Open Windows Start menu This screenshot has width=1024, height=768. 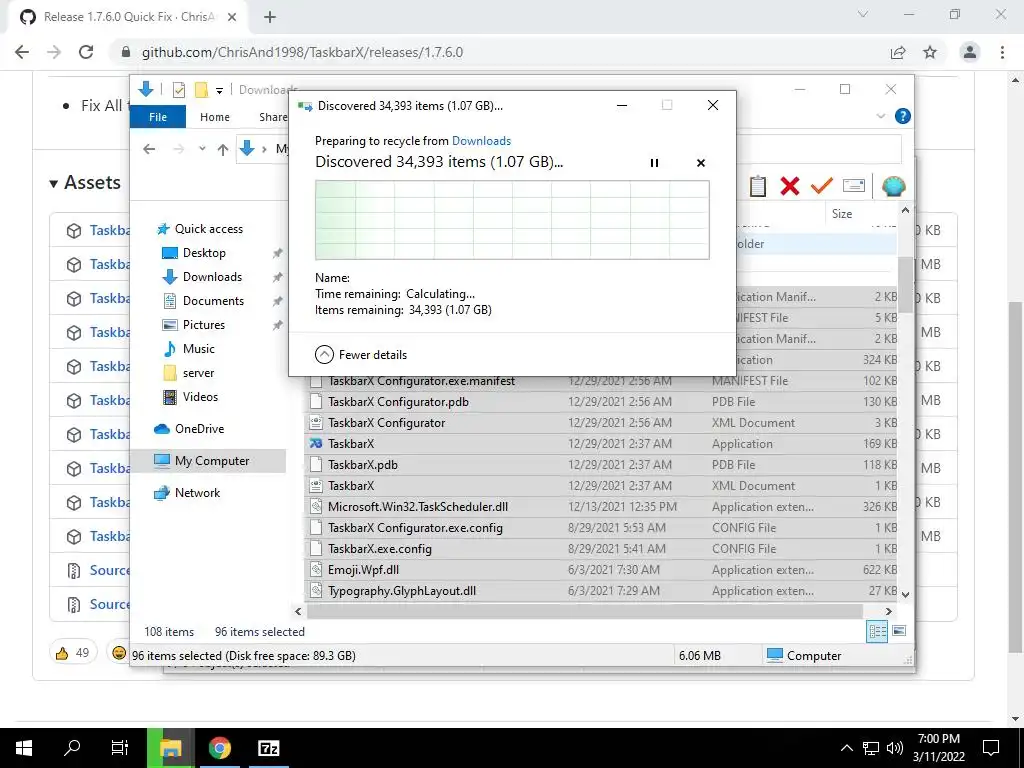24,748
